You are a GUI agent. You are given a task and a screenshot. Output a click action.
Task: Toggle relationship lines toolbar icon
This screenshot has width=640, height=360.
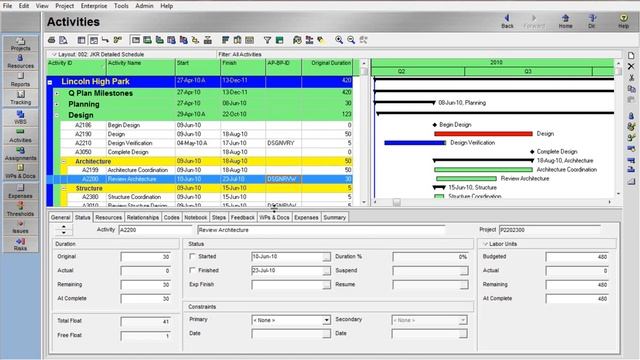pyautogui.click(x=106, y=40)
